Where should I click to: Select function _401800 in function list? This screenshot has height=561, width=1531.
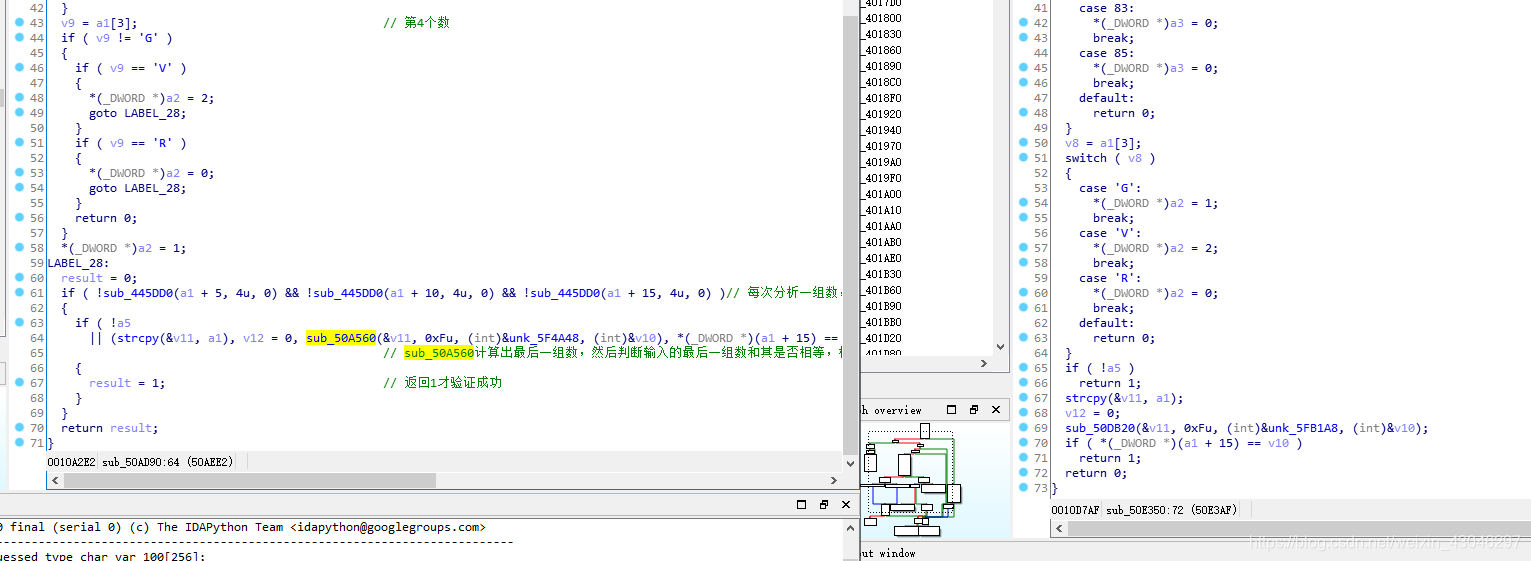tap(883, 17)
